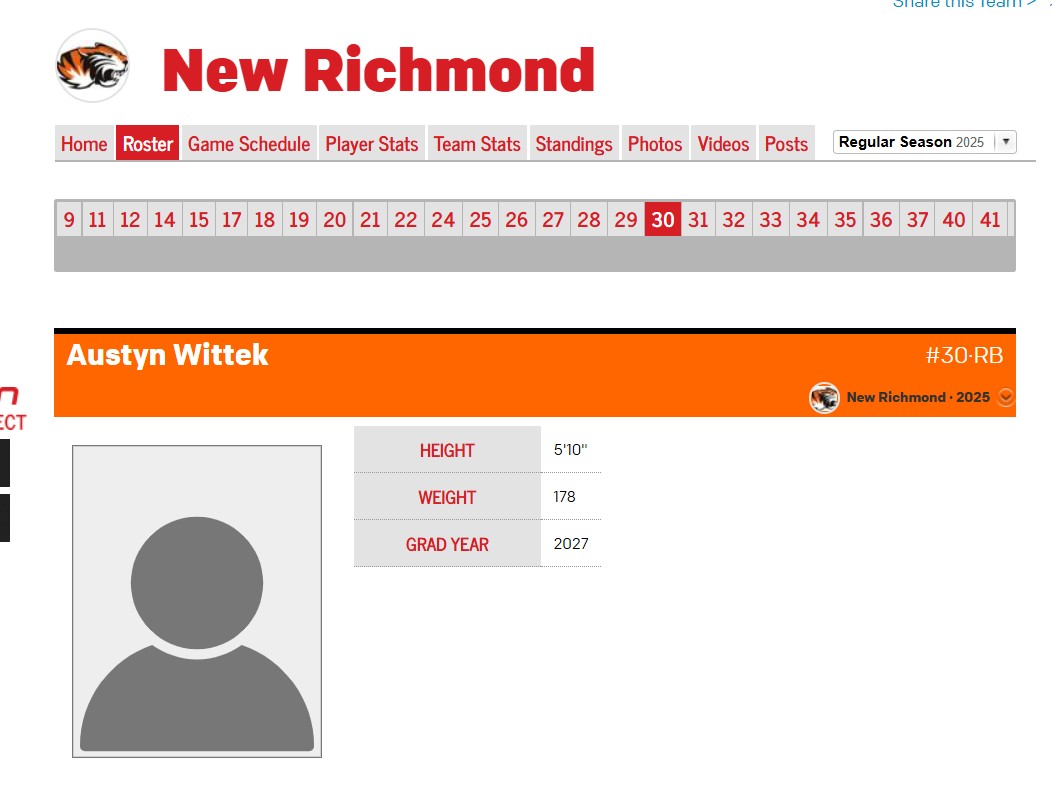Open the Photos tab
The image size is (1052, 807).
coord(655,144)
